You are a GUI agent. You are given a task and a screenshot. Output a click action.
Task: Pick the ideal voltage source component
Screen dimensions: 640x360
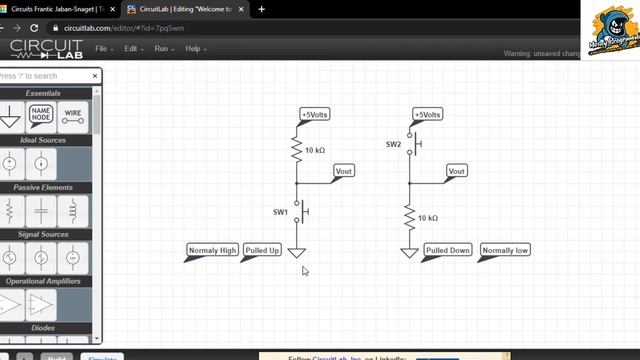click(x=10, y=164)
